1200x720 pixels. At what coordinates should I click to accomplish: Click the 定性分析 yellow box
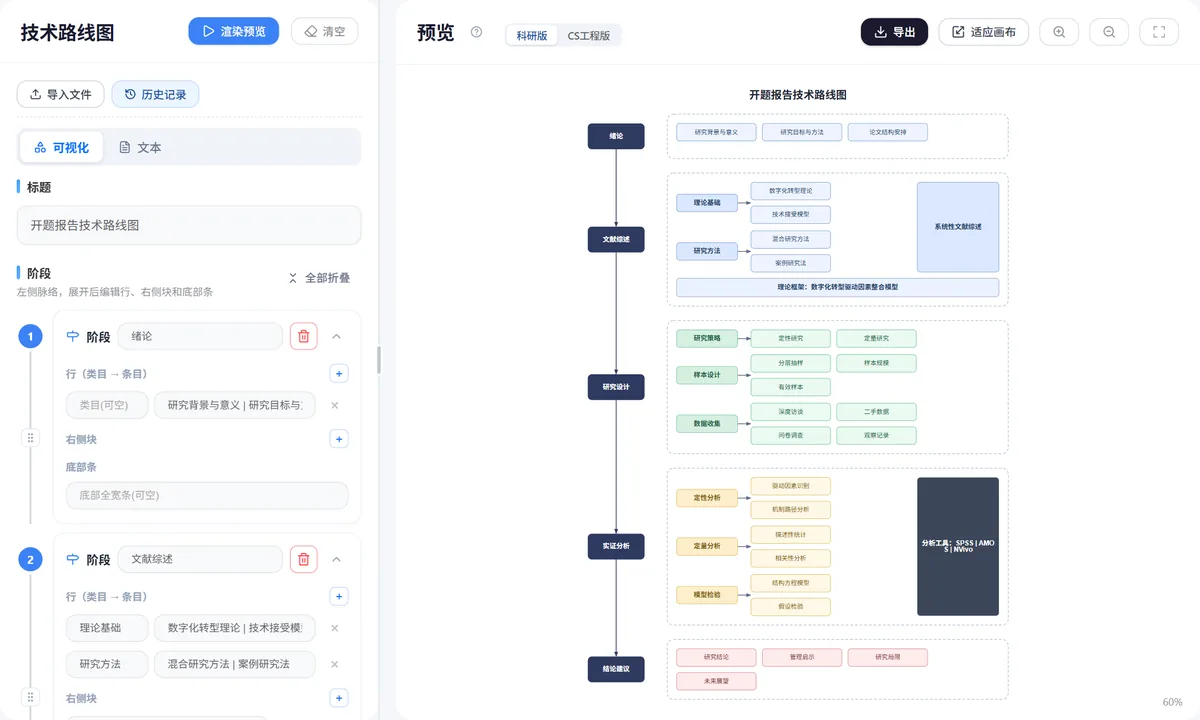(x=707, y=497)
